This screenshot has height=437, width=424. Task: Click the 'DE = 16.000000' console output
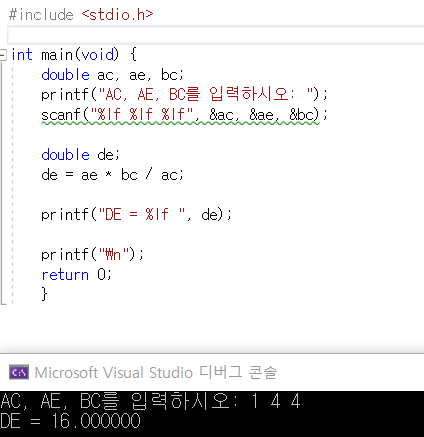click(x=70, y=421)
